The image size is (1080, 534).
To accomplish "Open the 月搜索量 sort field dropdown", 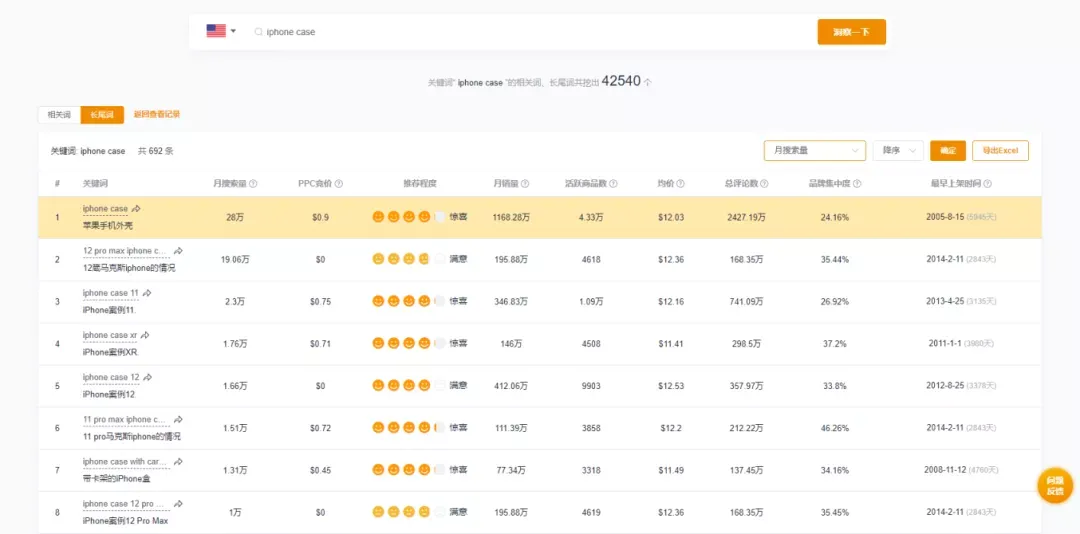I will tap(815, 150).
